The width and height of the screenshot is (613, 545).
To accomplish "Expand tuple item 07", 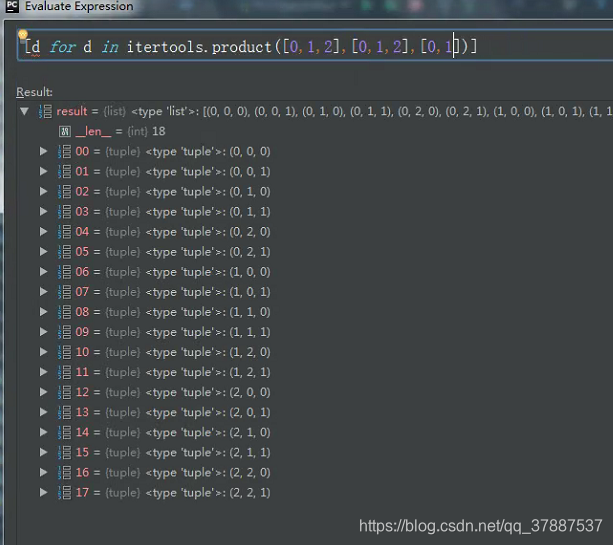I will 43,292.
